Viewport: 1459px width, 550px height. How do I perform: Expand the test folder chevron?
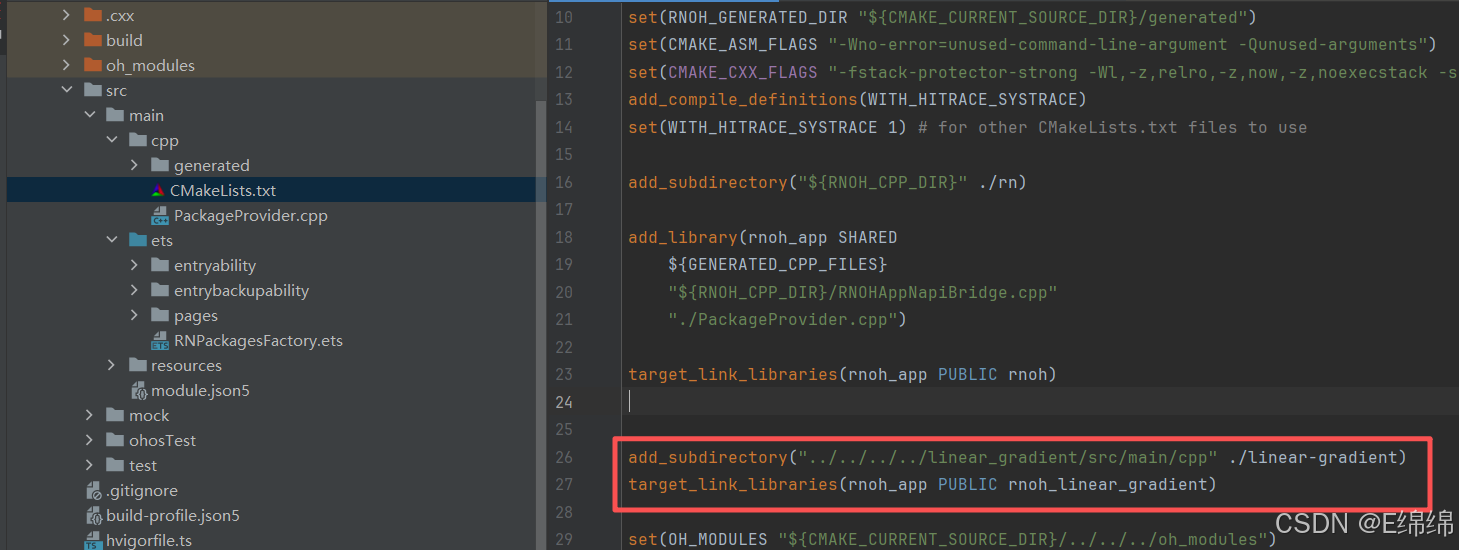[89, 465]
